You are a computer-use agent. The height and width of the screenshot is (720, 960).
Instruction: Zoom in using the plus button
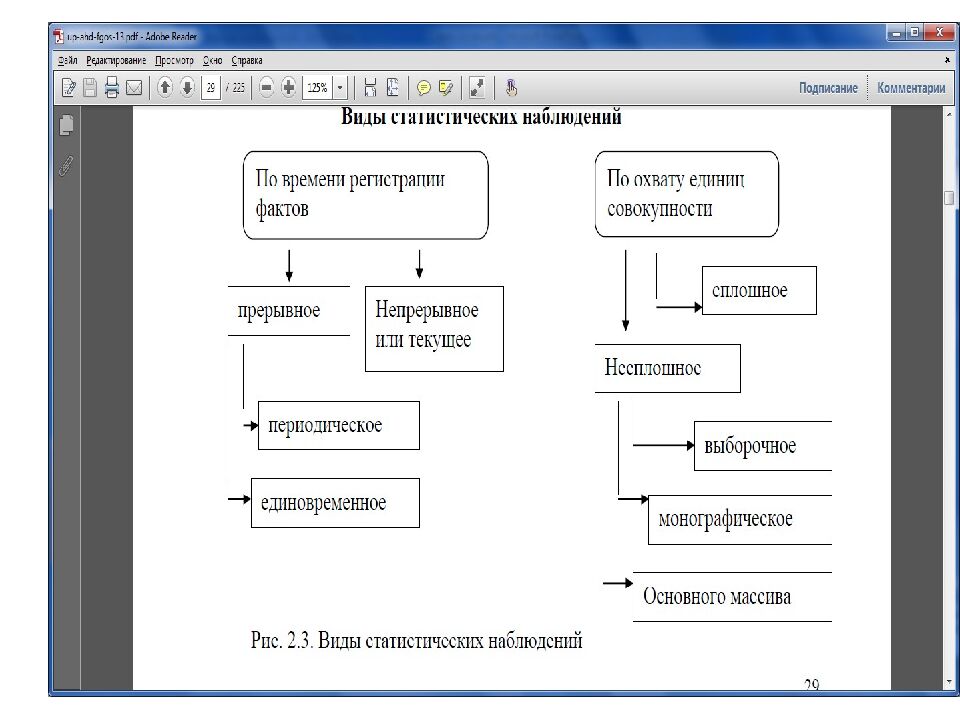coord(288,87)
